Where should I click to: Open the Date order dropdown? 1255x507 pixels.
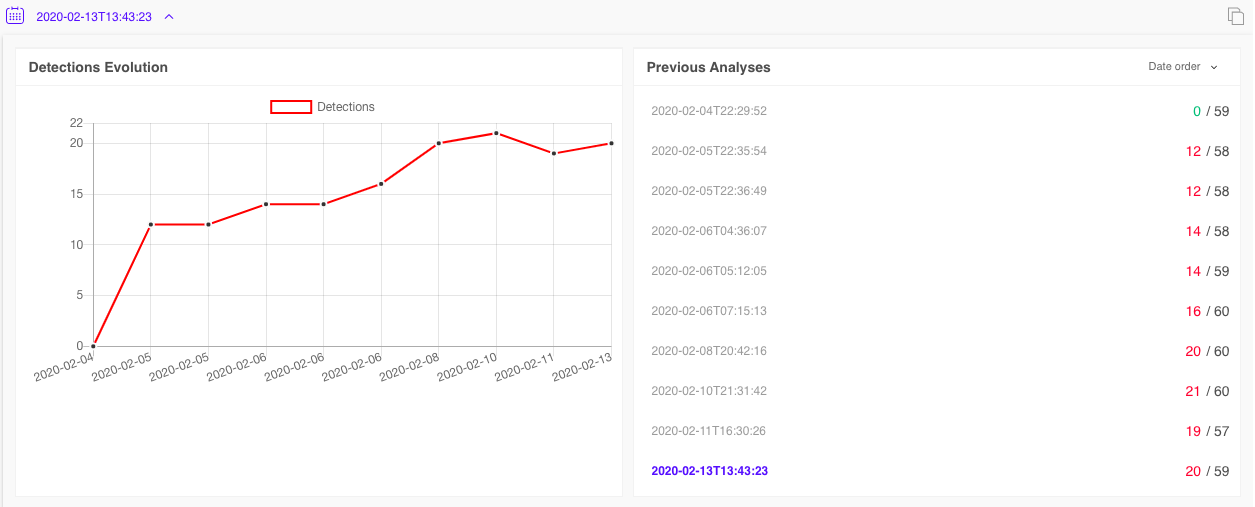click(x=1183, y=67)
